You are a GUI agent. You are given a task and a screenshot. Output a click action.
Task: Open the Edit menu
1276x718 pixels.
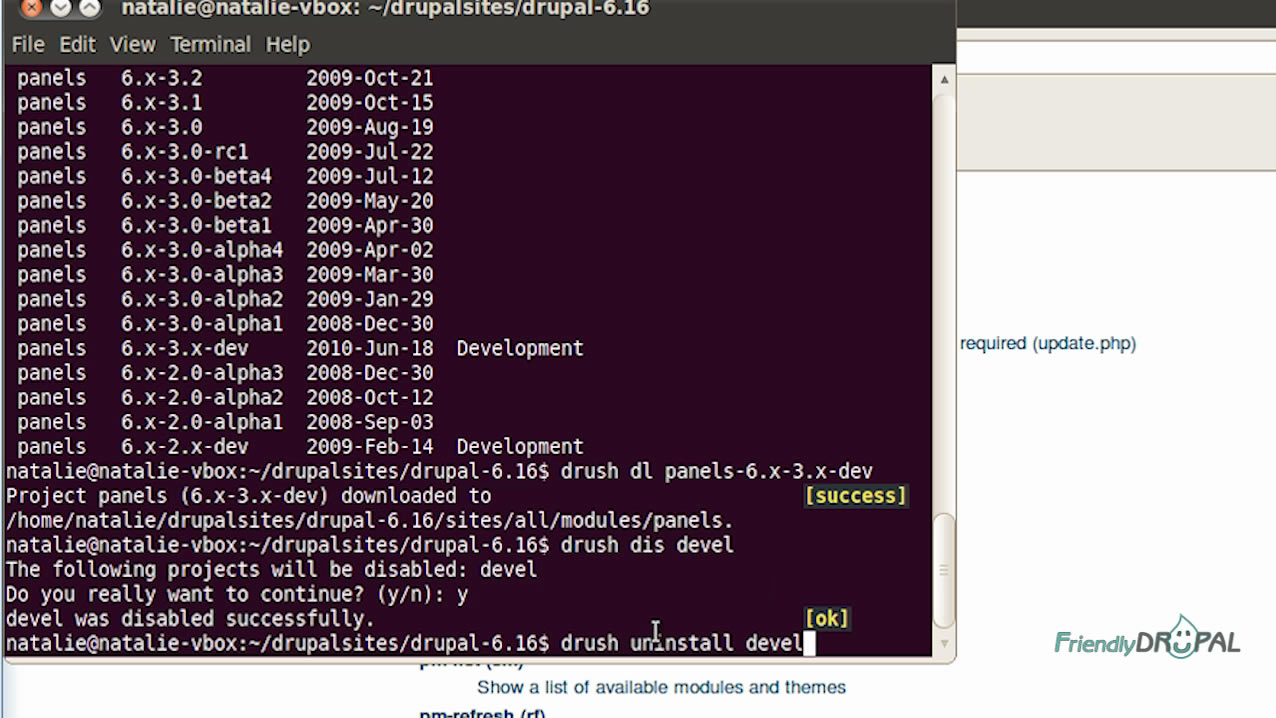coord(77,44)
